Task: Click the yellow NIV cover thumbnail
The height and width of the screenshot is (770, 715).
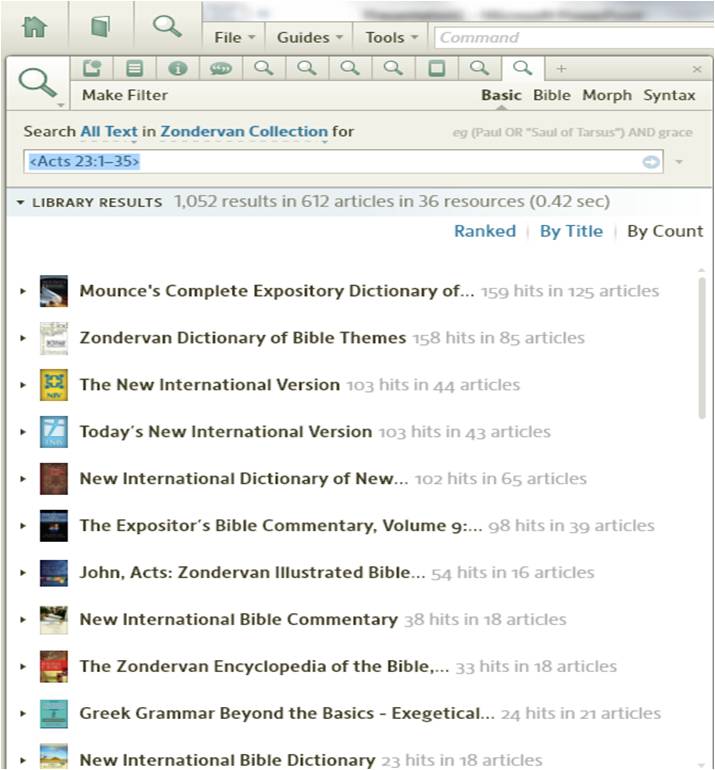Action: click(x=54, y=385)
